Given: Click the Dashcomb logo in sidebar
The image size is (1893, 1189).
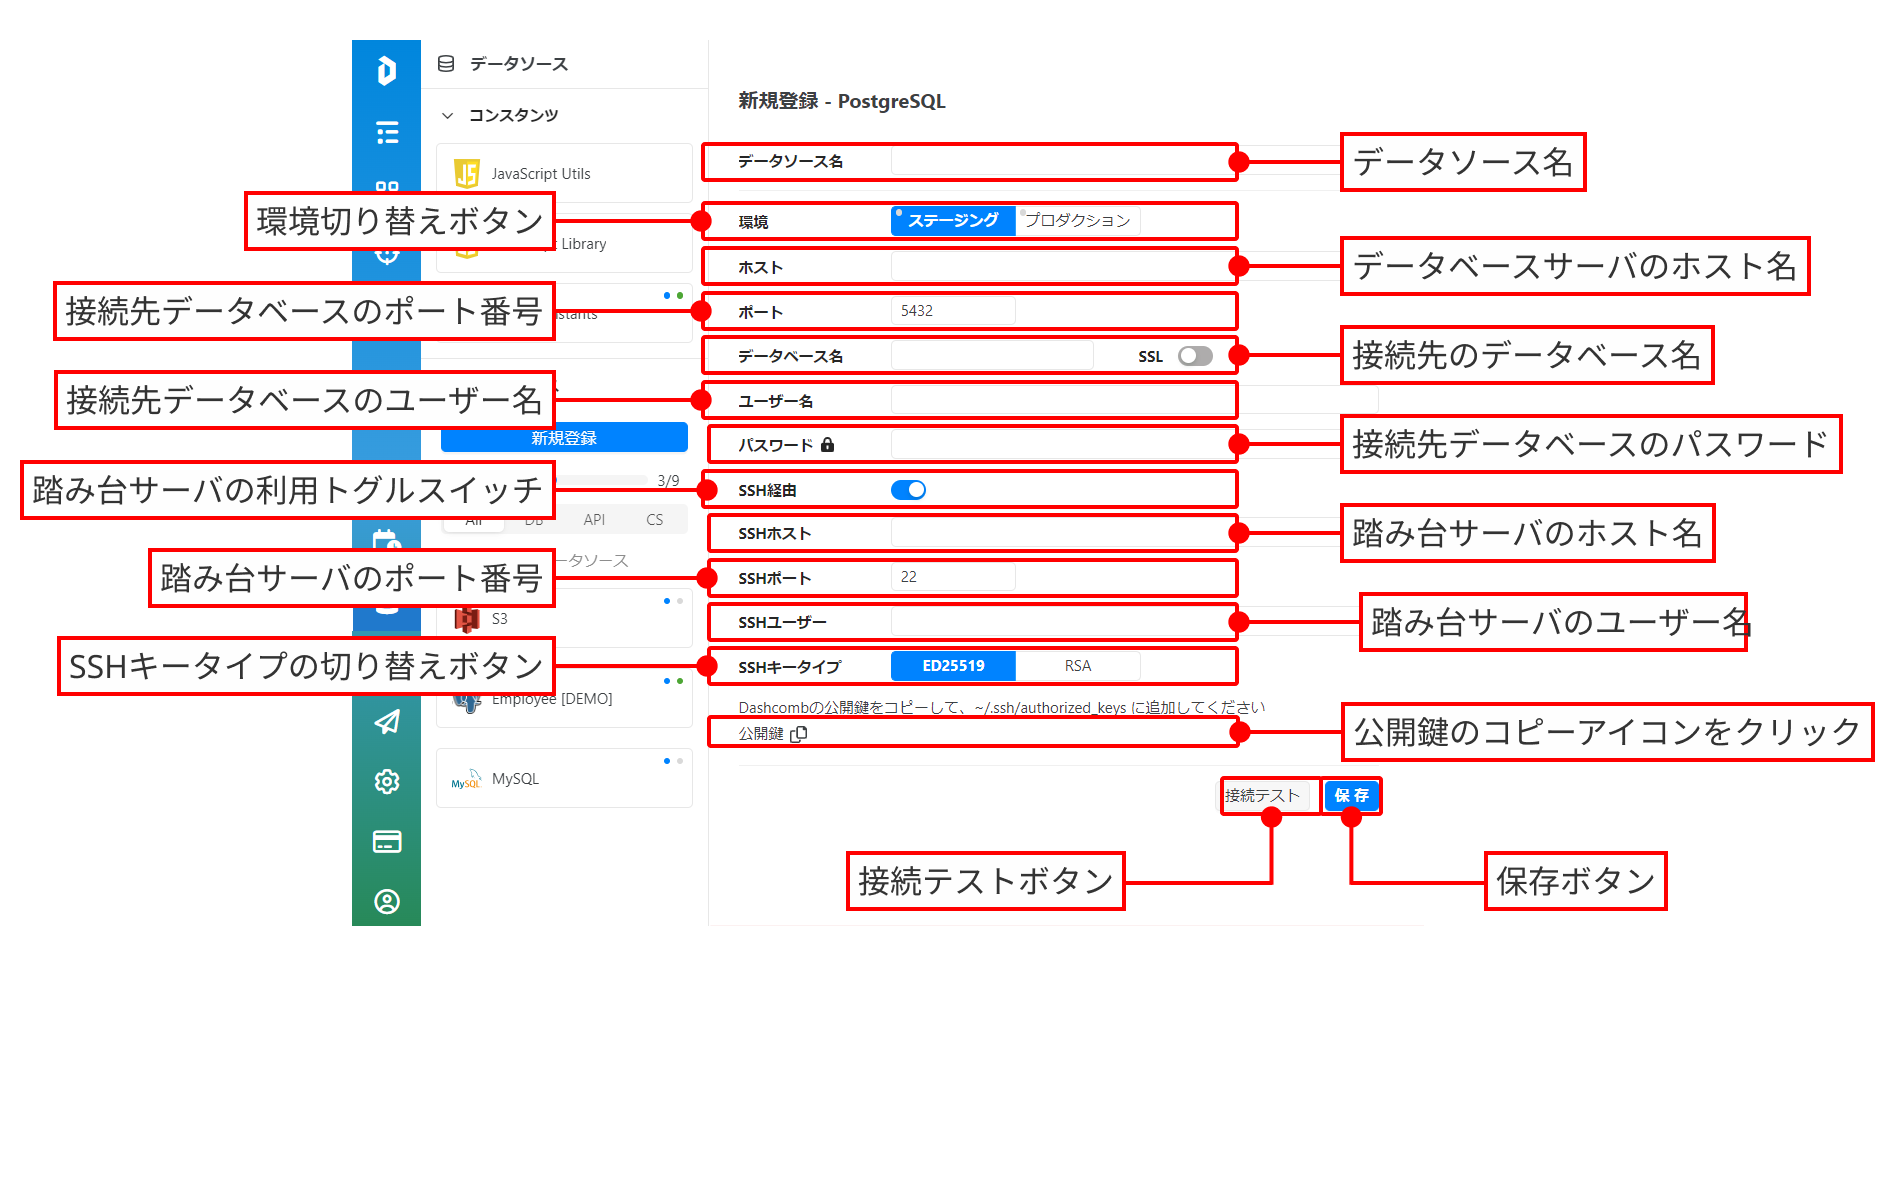Looking at the screenshot, I should (x=386, y=71).
